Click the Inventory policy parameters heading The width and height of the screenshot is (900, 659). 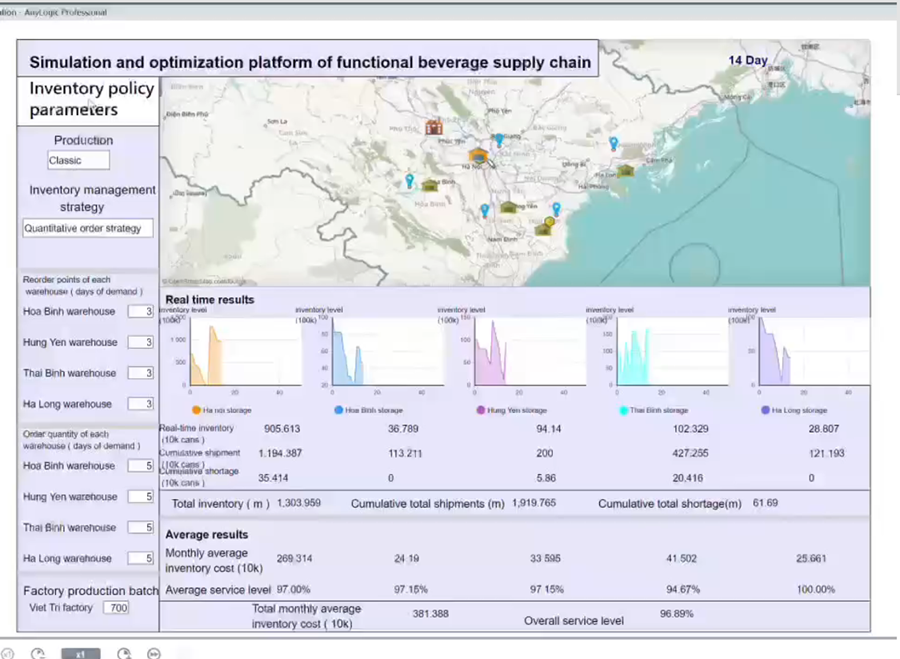[88, 99]
